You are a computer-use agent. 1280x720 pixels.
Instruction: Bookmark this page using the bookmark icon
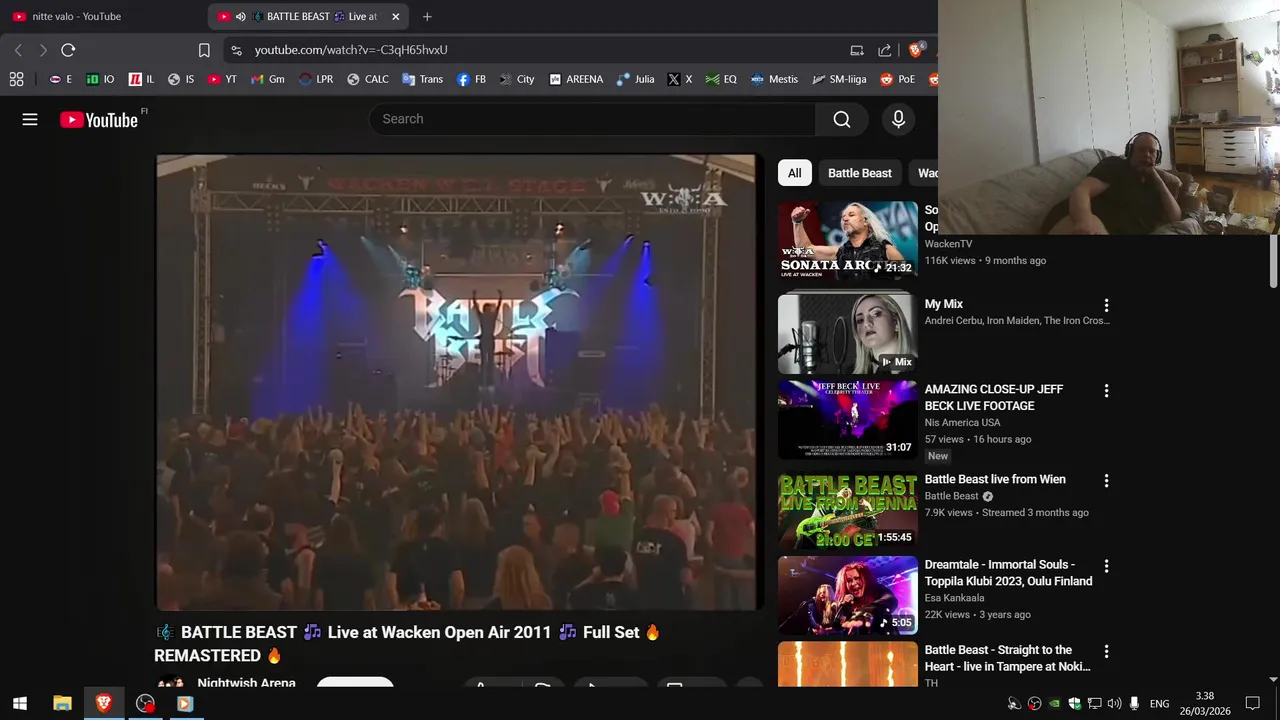point(204,50)
